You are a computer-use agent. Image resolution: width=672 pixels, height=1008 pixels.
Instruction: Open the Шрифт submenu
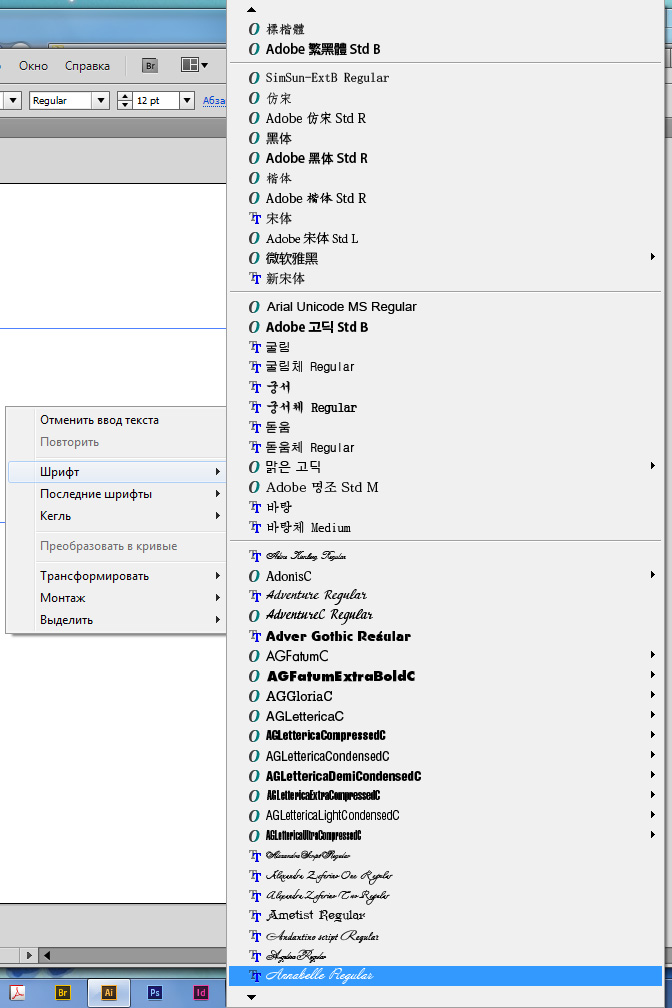[x=116, y=472]
